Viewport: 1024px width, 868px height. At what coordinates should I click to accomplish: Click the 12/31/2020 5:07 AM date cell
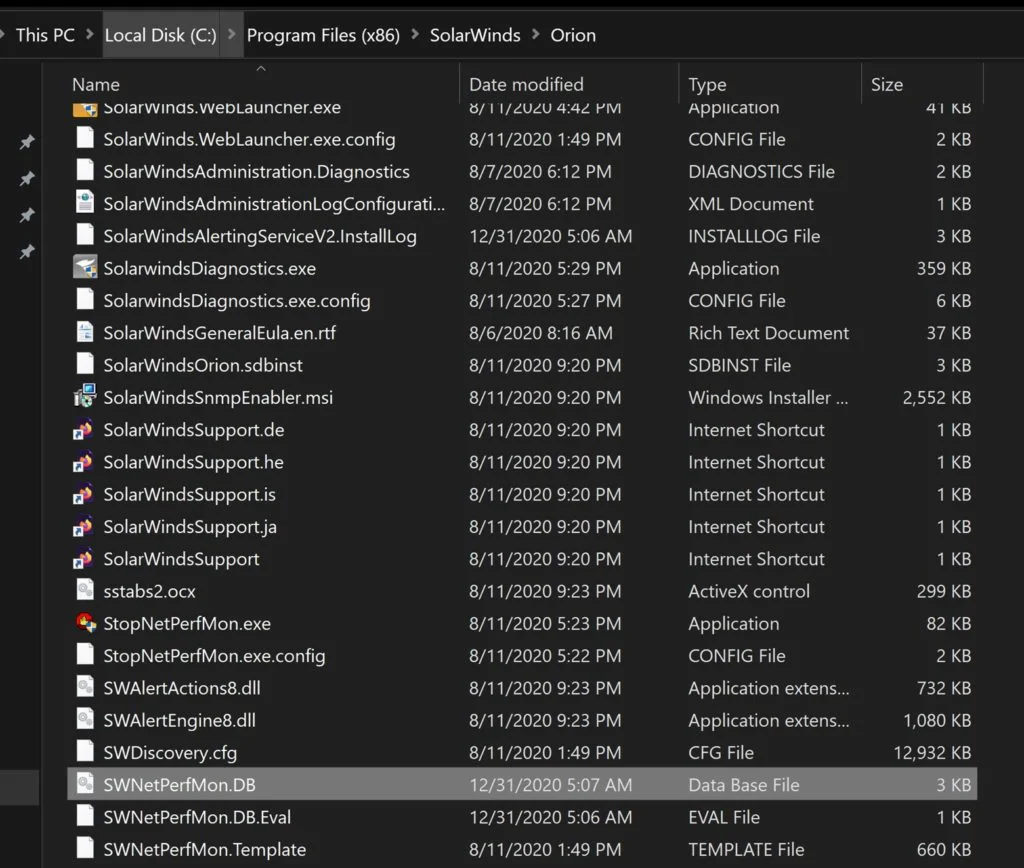pyautogui.click(x=551, y=785)
